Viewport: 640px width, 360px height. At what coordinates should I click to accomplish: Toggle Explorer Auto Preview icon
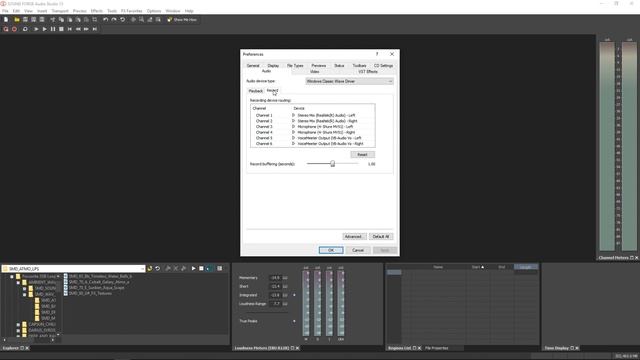[x=209, y=269]
